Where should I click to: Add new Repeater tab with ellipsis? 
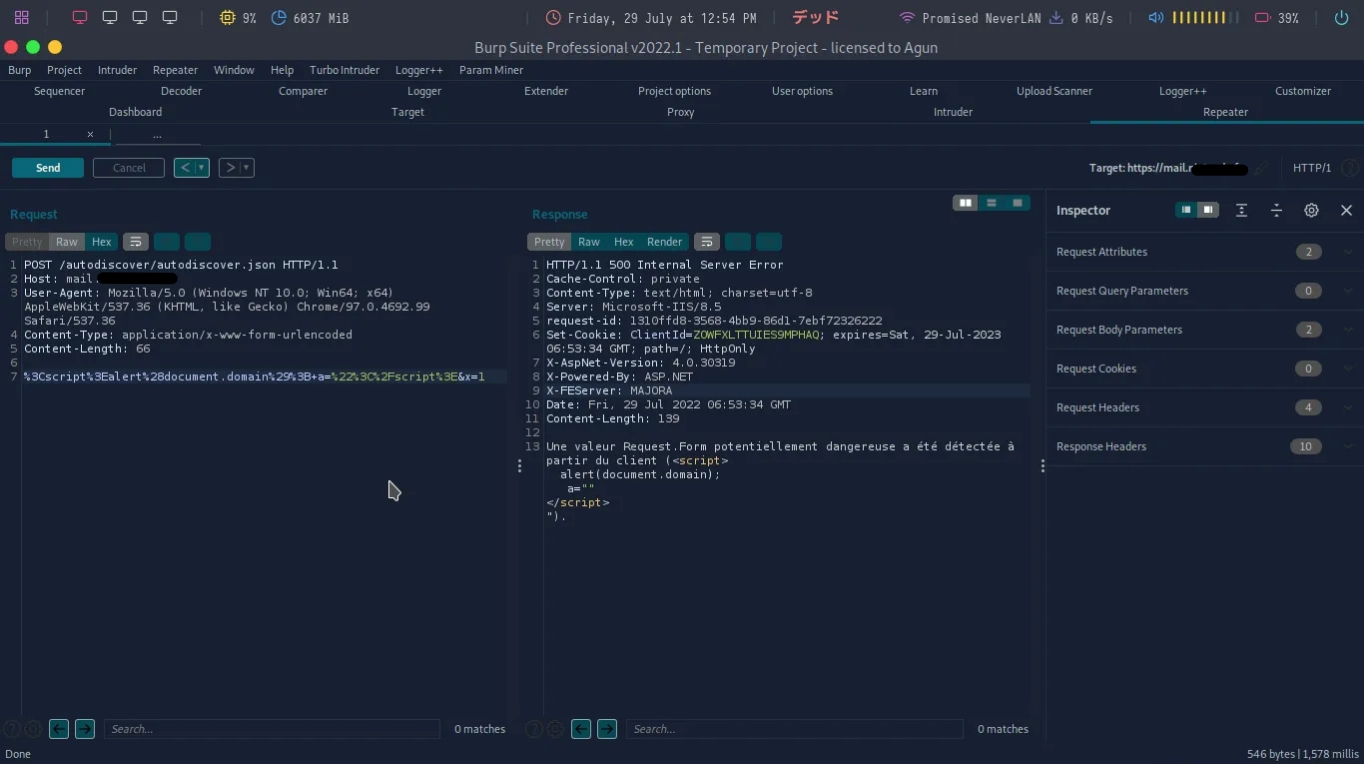pyautogui.click(x=157, y=134)
